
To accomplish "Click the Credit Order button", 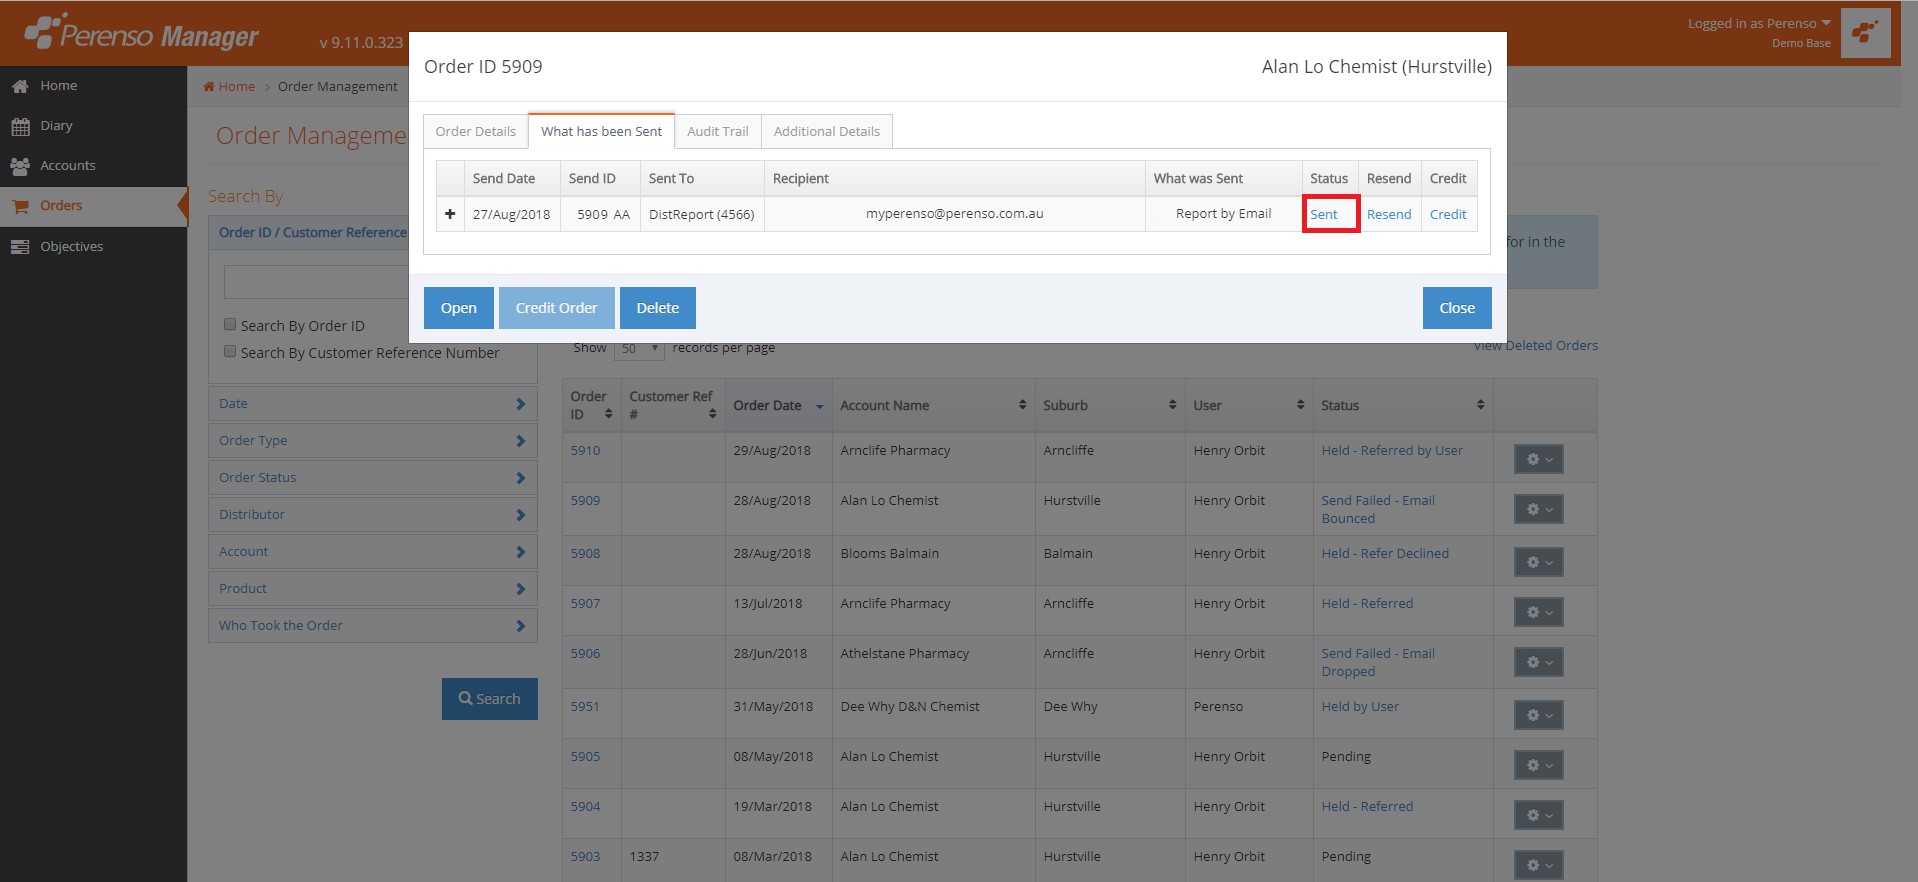I will tap(556, 308).
